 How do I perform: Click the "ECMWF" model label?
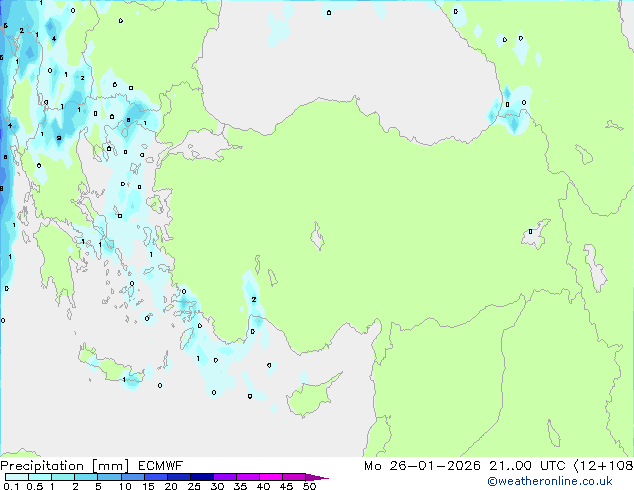[161, 466]
